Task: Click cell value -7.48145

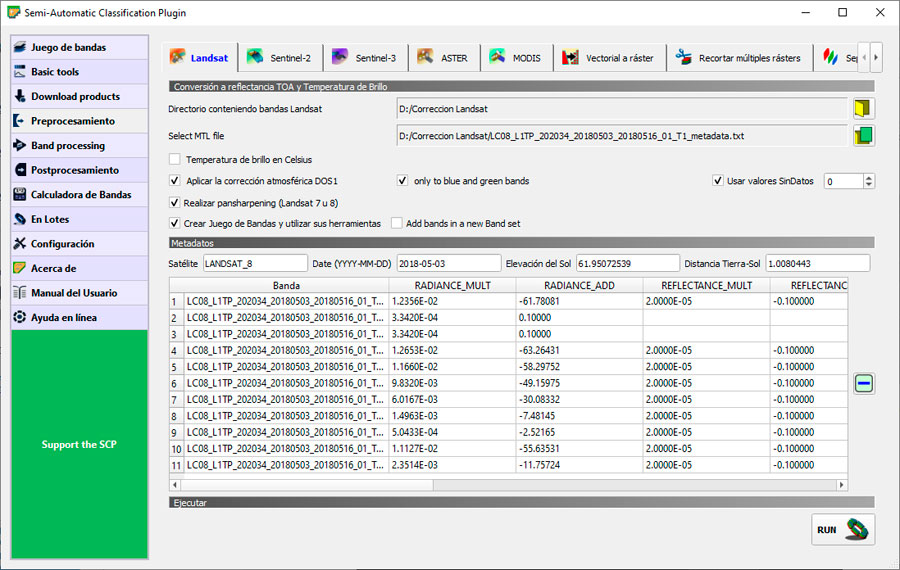Action: pos(579,416)
